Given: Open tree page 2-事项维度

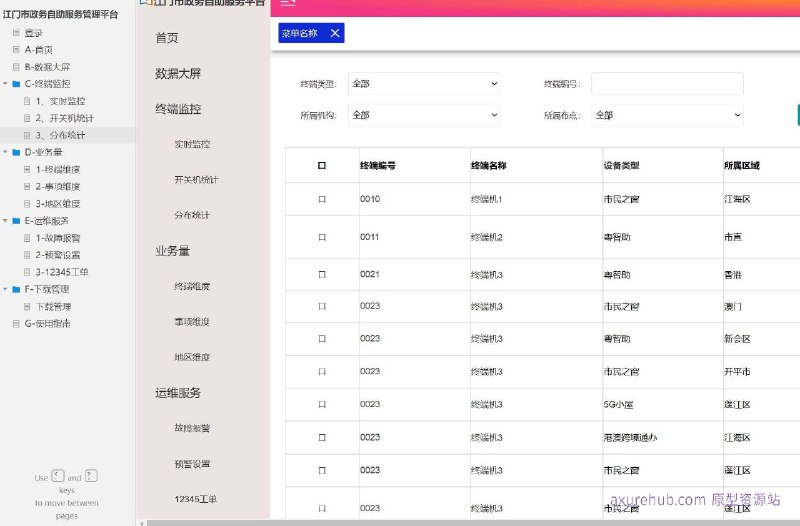Looking at the screenshot, I should 58,187.
